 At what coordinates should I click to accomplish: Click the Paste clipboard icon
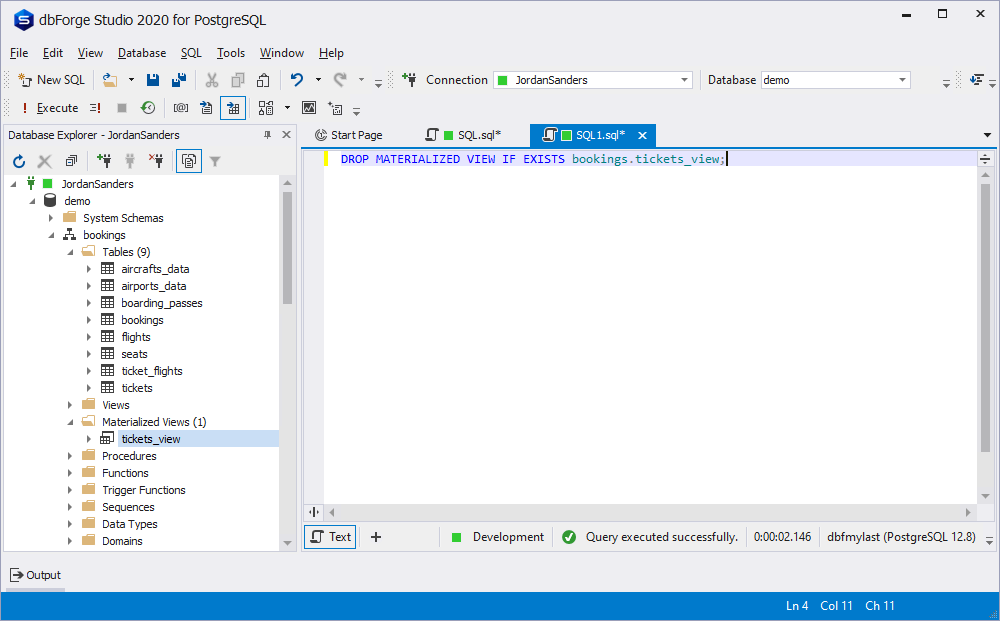[x=263, y=80]
